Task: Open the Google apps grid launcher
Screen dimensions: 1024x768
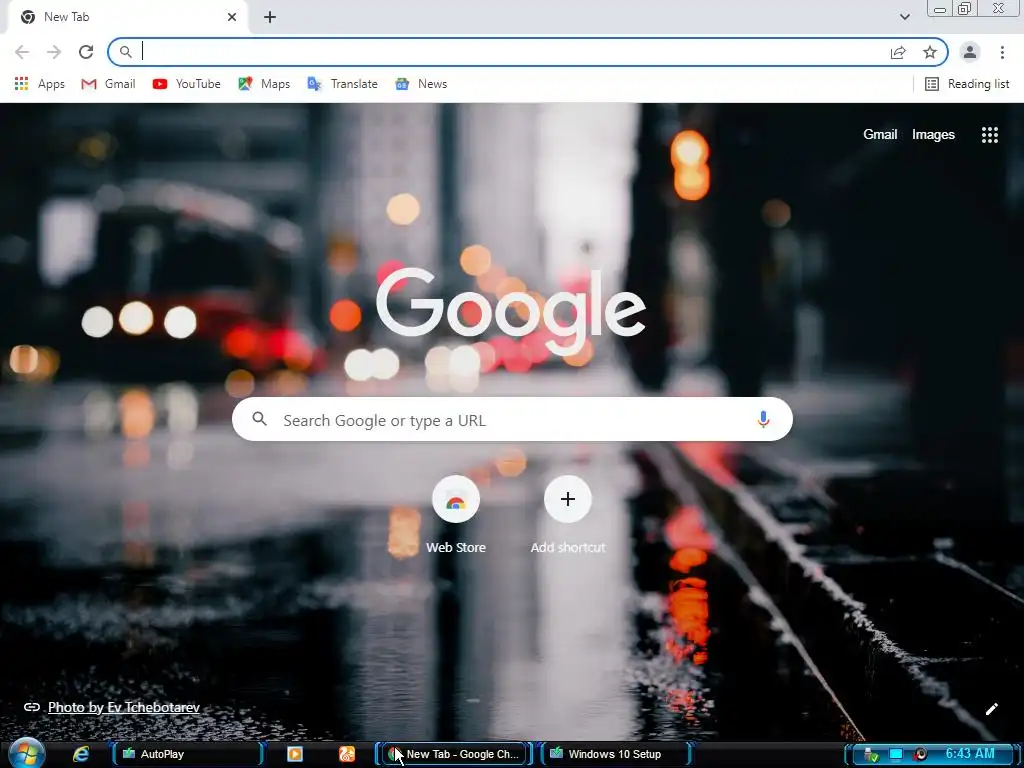Action: tap(989, 135)
